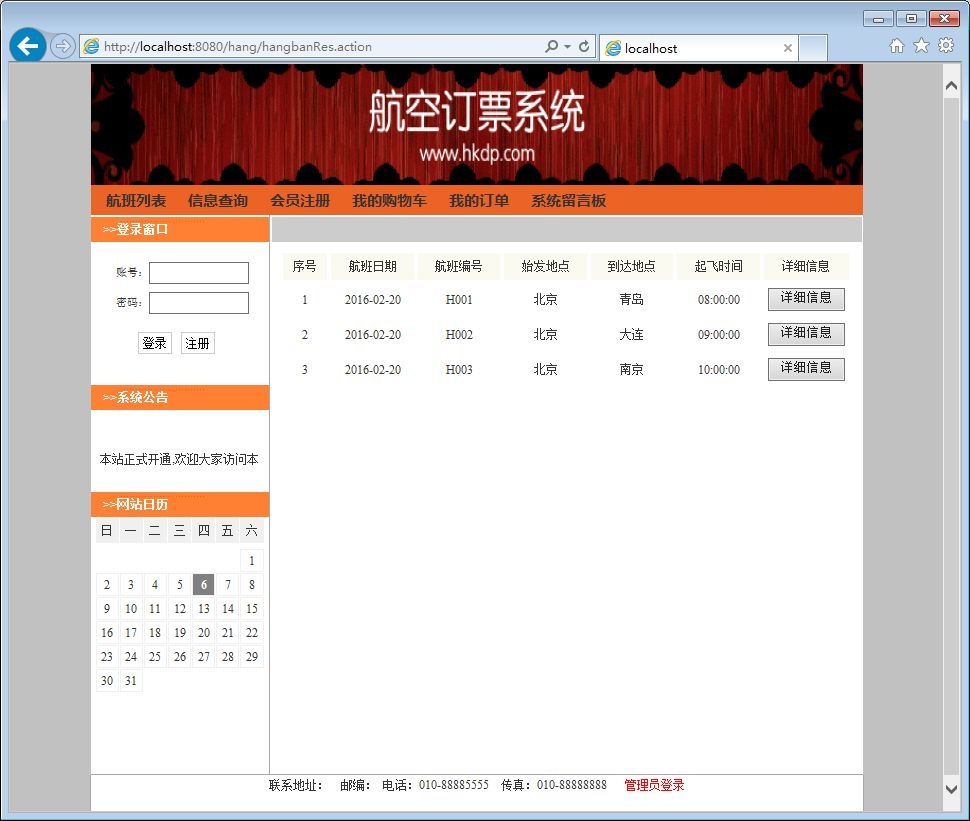Open the 我的订单 menu item
Screen dimensions: 970x821
click(x=479, y=200)
